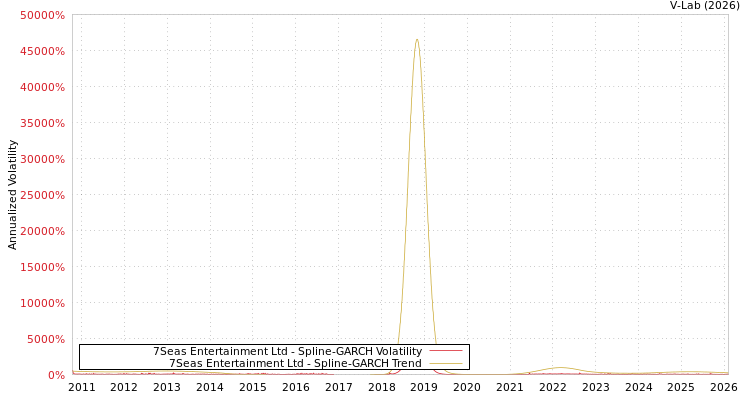Click the 2022 x-axis label
Viewport: 750px width, 400px height.
tap(553, 387)
